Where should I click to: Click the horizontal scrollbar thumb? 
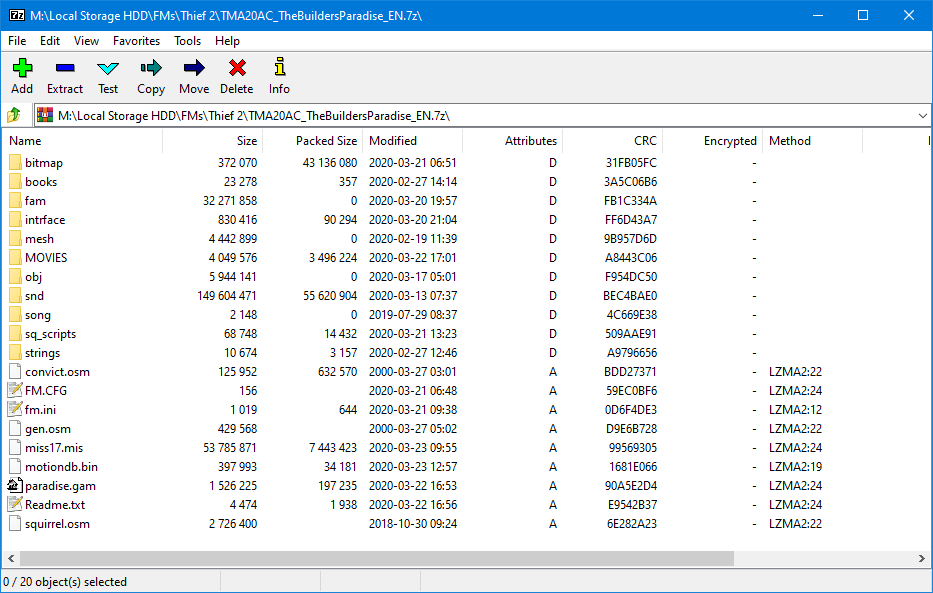tap(377, 559)
